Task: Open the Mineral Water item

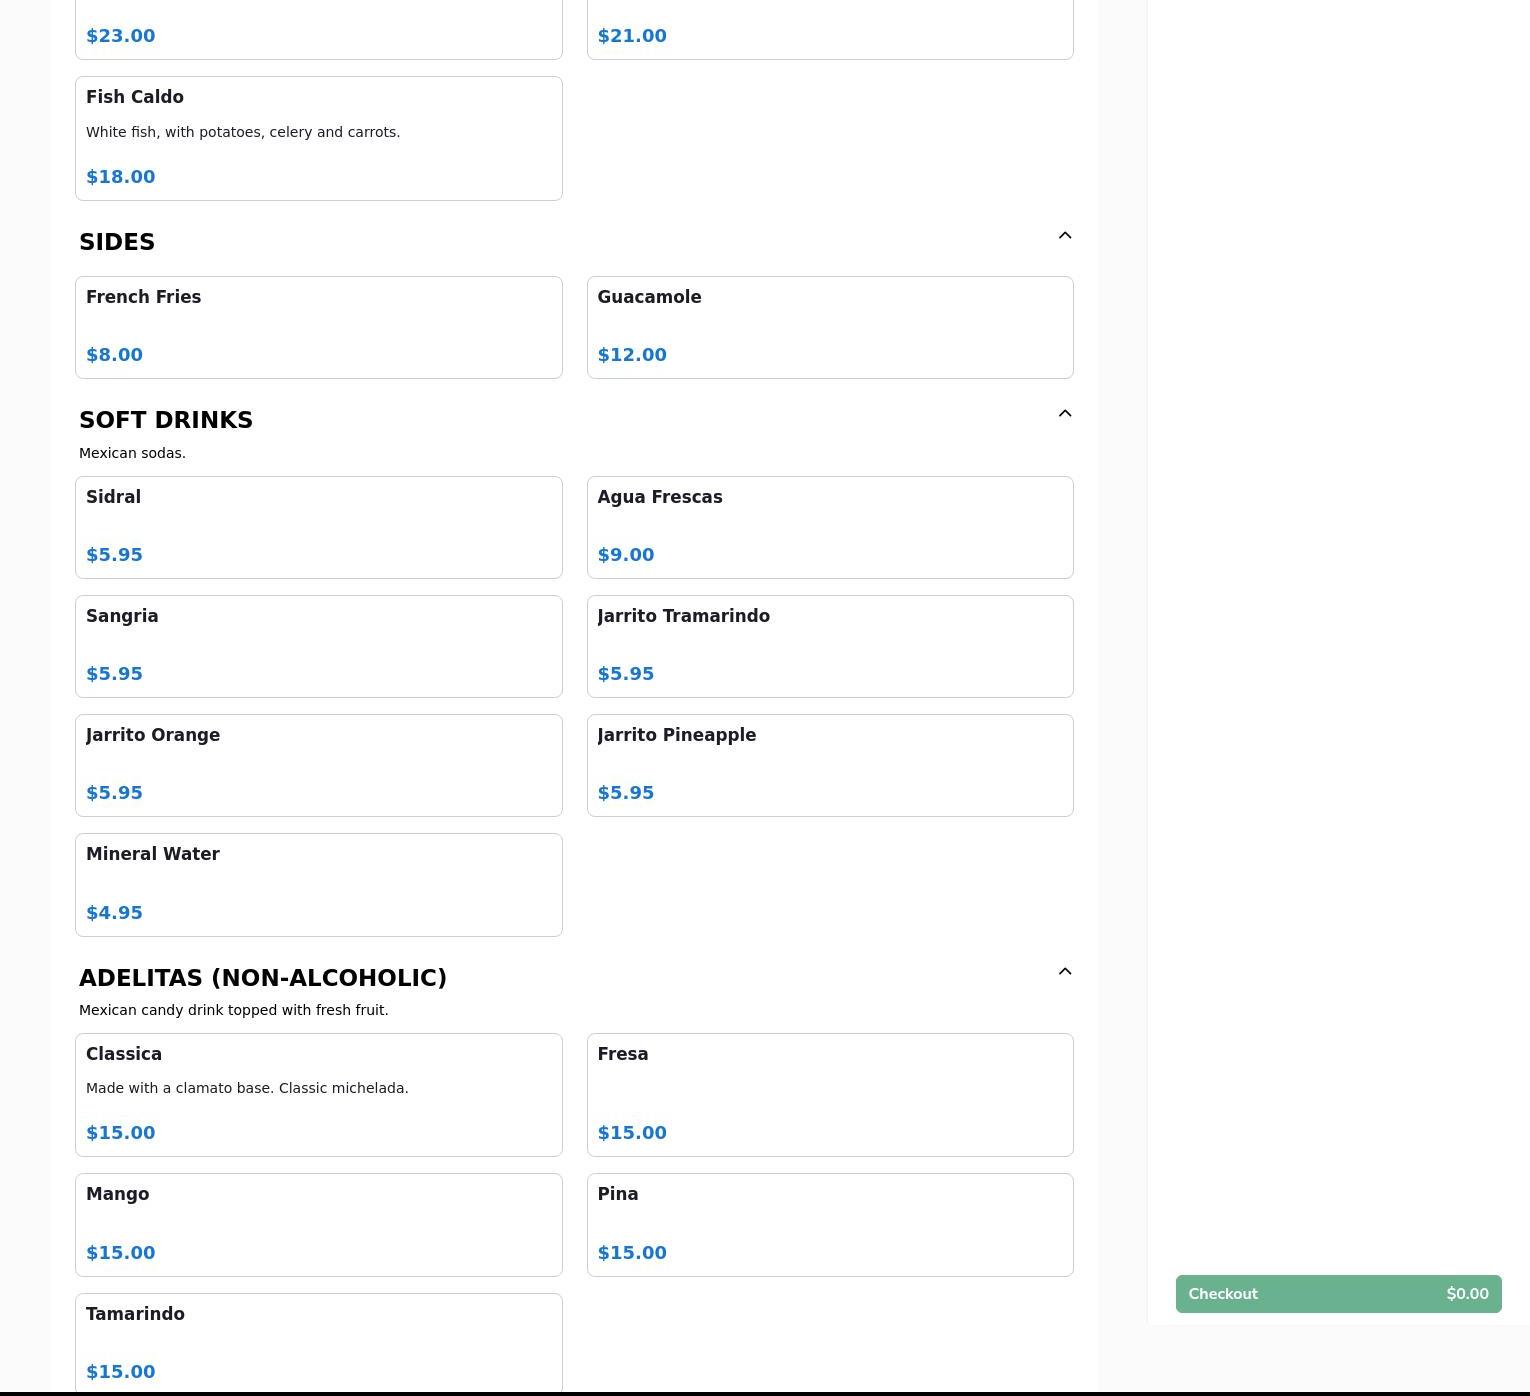Action: (x=318, y=884)
